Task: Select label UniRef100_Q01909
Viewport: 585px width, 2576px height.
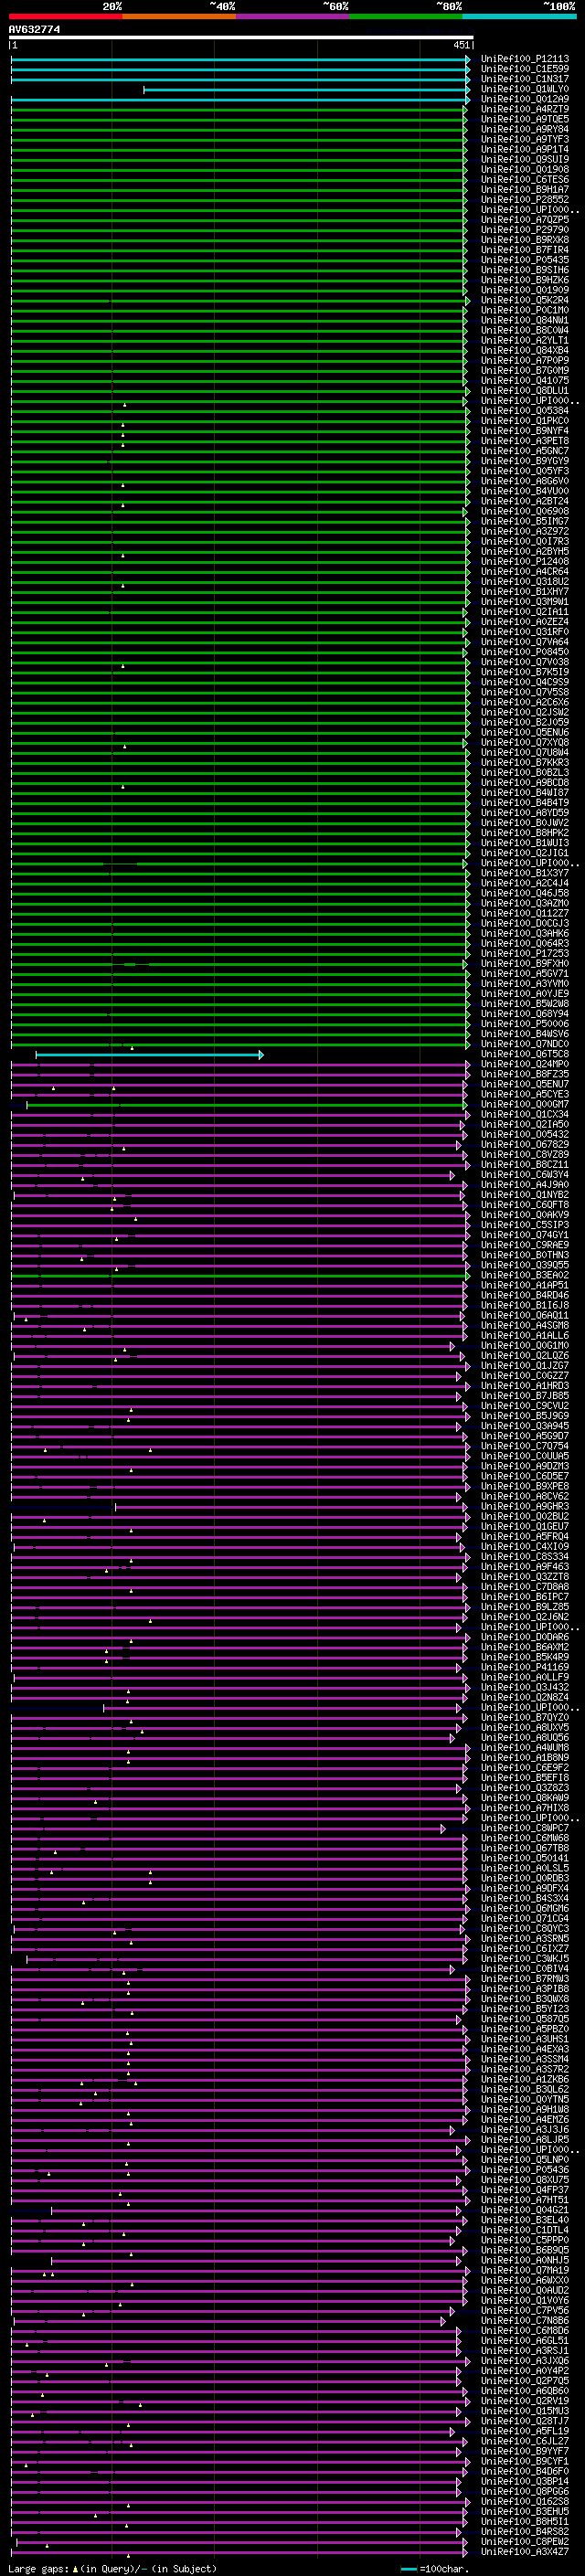Action: [x=525, y=290]
